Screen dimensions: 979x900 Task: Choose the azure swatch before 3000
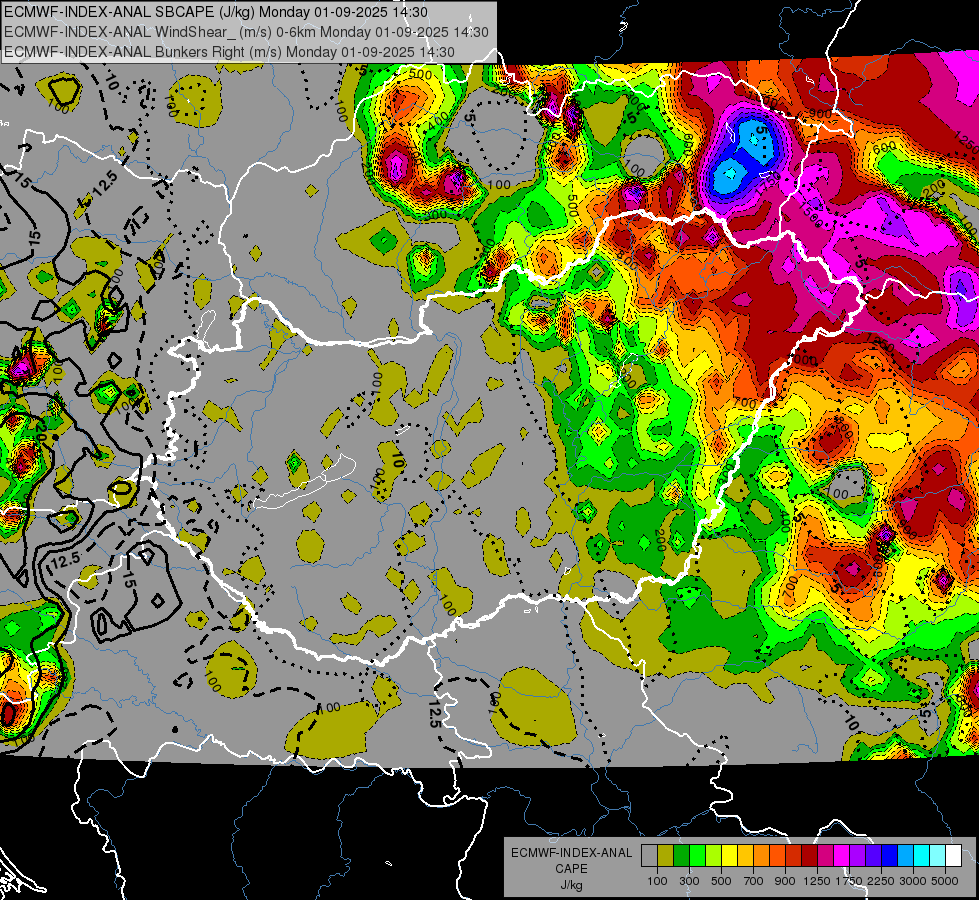click(906, 856)
